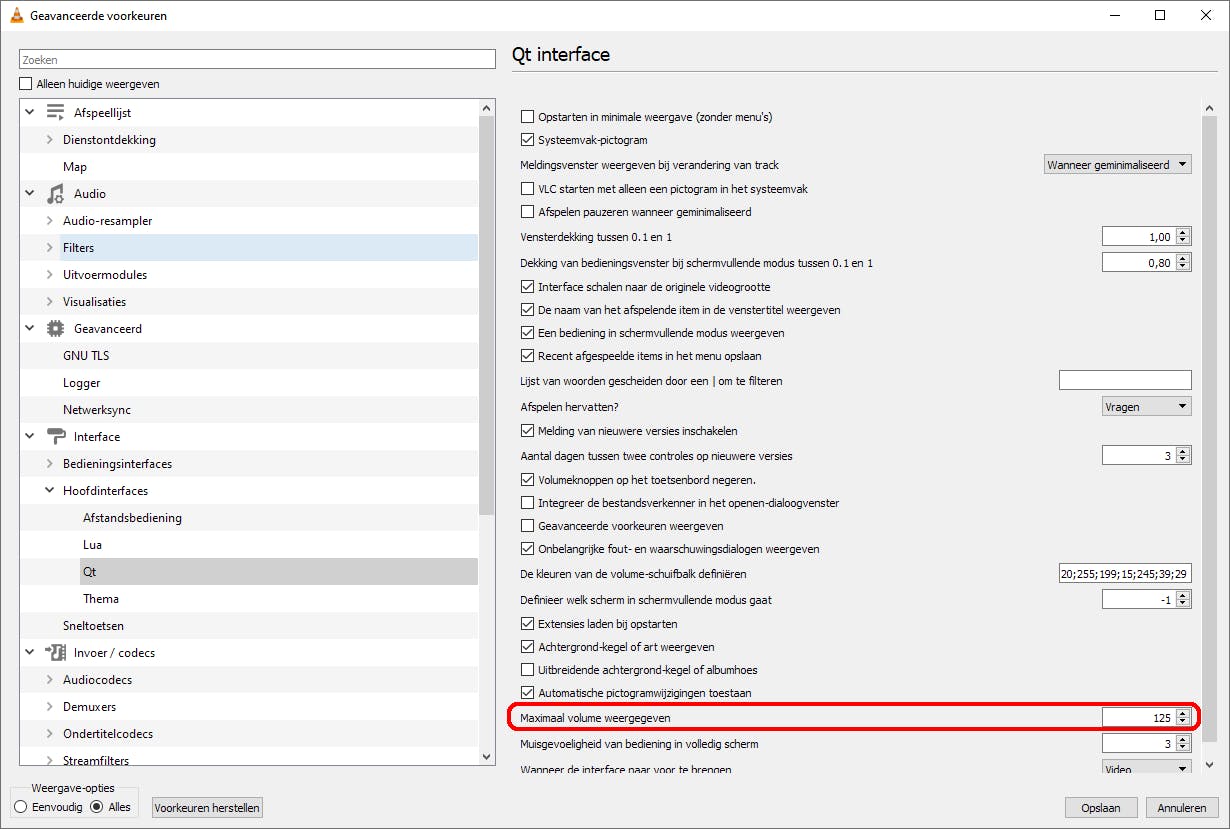Image resolution: width=1230 pixels, height=829 pixels.
Task: Click the Voorkeuren herstellen button
Action: click(x=207, y=808)
